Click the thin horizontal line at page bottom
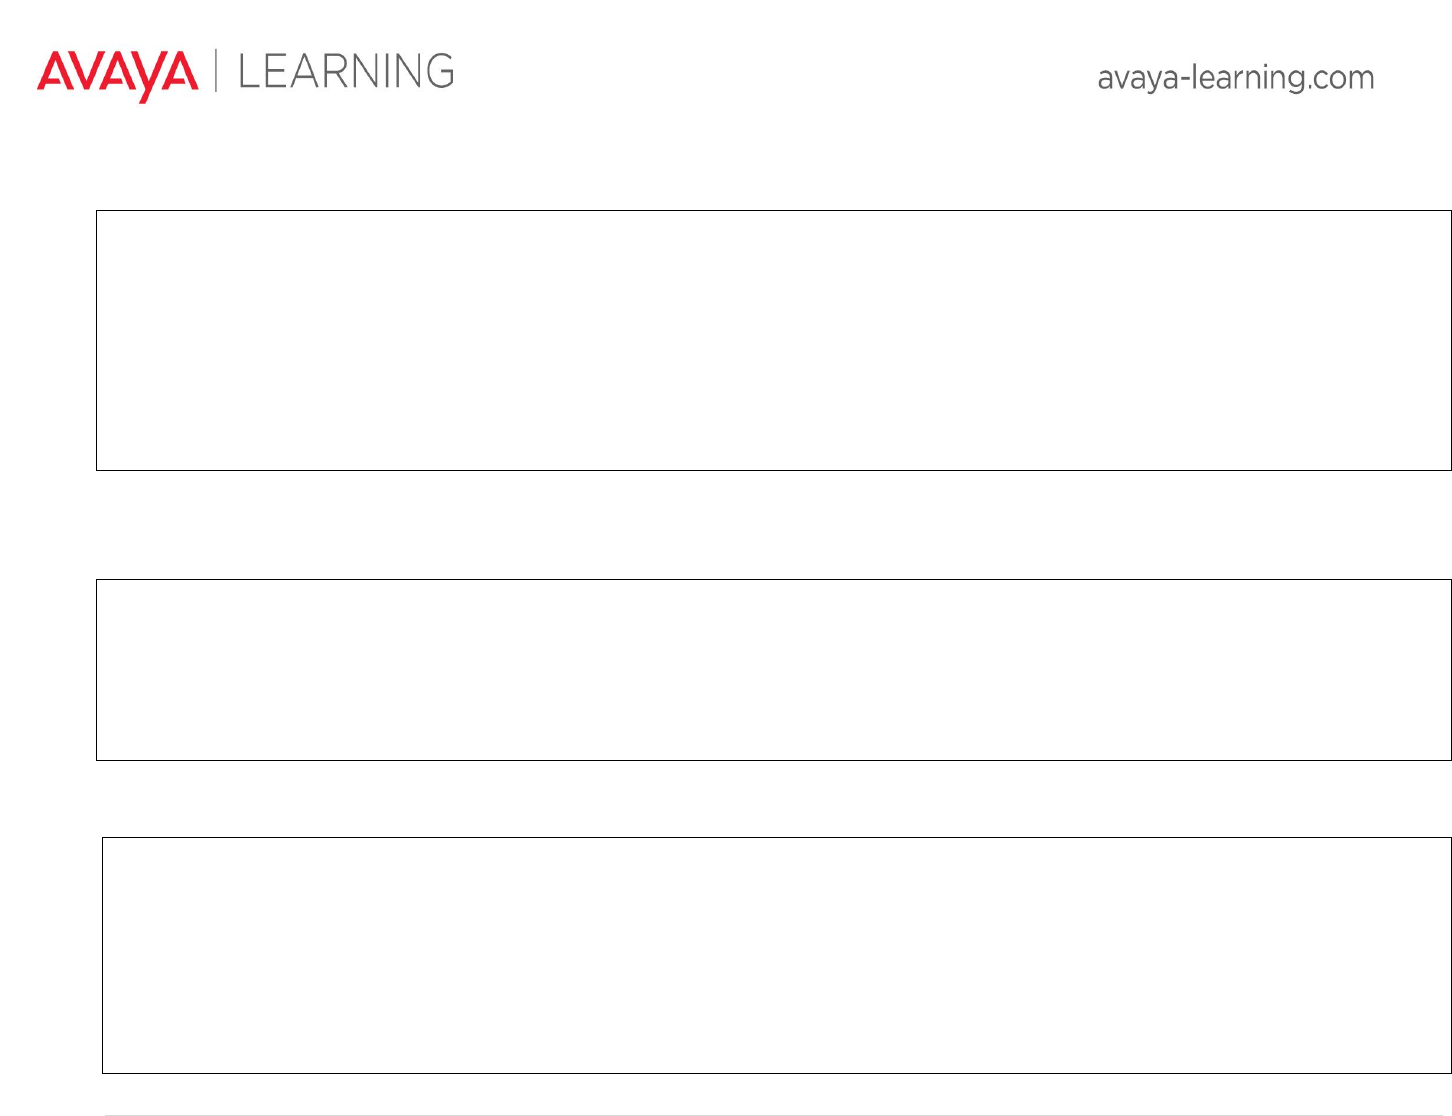The image size is (1452, 1116). click(x=776, y=1114)
